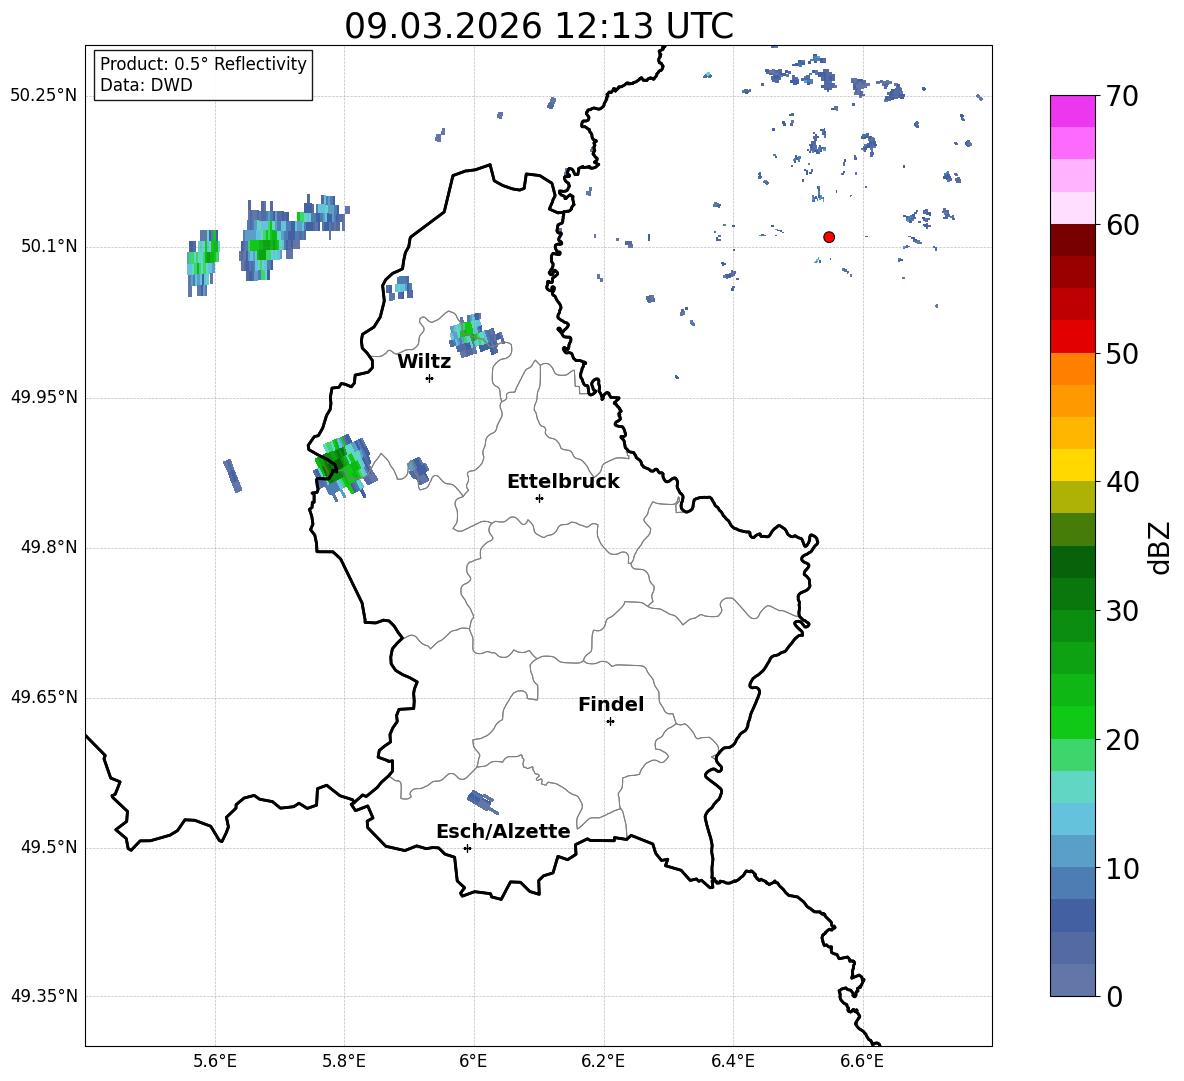This screenshot has height=1081, width=1184.
Task: Select the Findel city label
Action: click(611, 704)
